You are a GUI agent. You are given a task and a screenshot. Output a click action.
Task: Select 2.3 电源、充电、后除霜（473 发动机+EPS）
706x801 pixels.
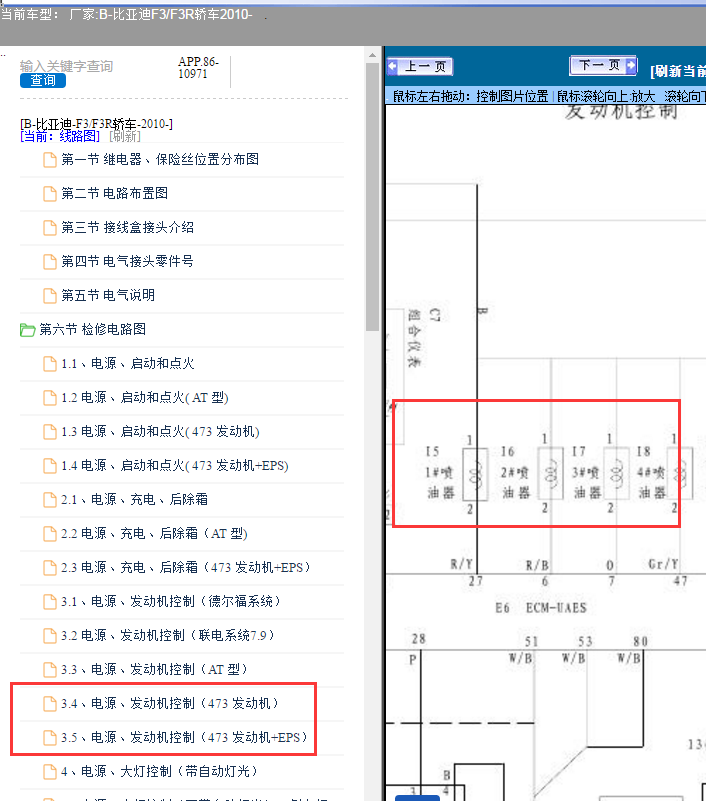click(185, 568)
